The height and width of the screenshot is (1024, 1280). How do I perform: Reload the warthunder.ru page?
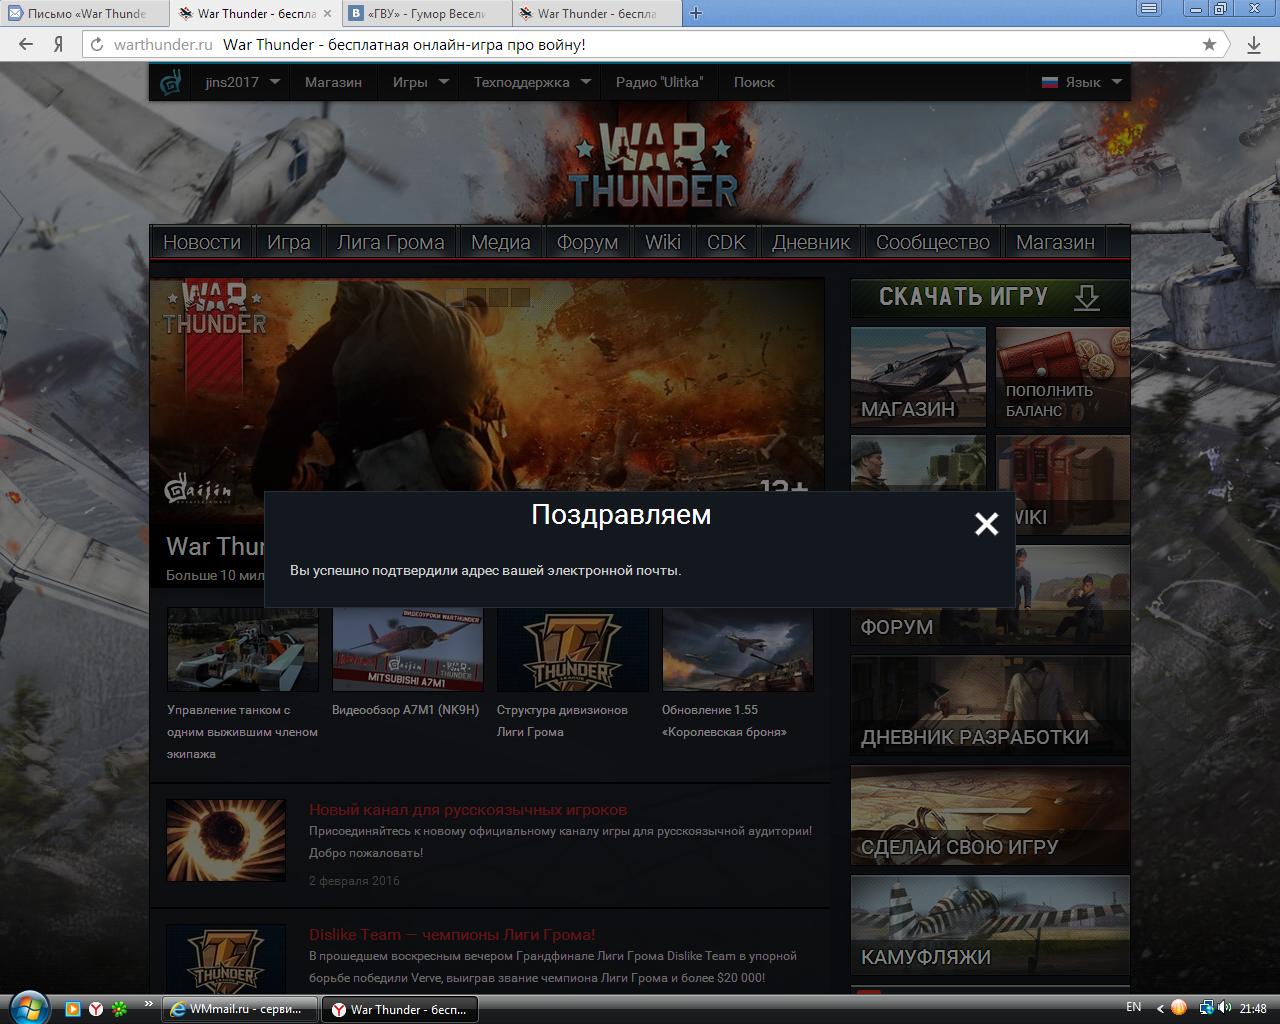pyautogui.click(x=97, y=44)
